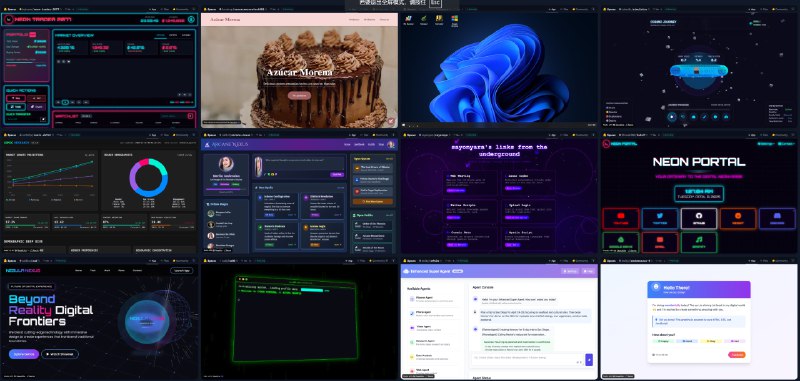The image size is (800, 381).
Task: Open the Reddit tile in Neon Portal
Action: pos(738,218)
